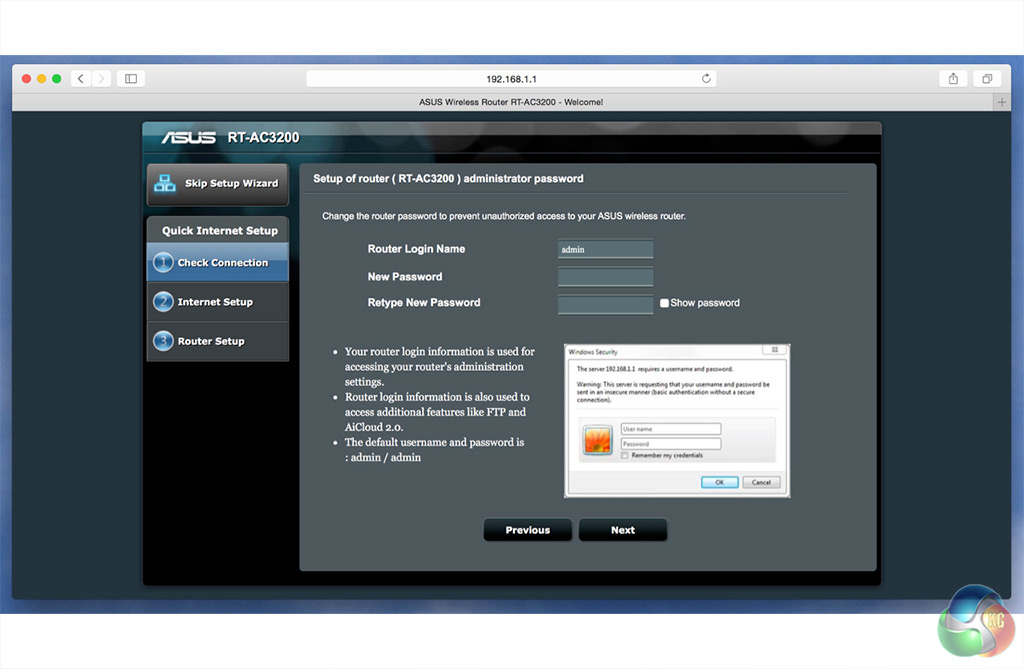1024x669 pixels.
Task: Click the Quick Internet Setup header
Action: click(217, 230)
